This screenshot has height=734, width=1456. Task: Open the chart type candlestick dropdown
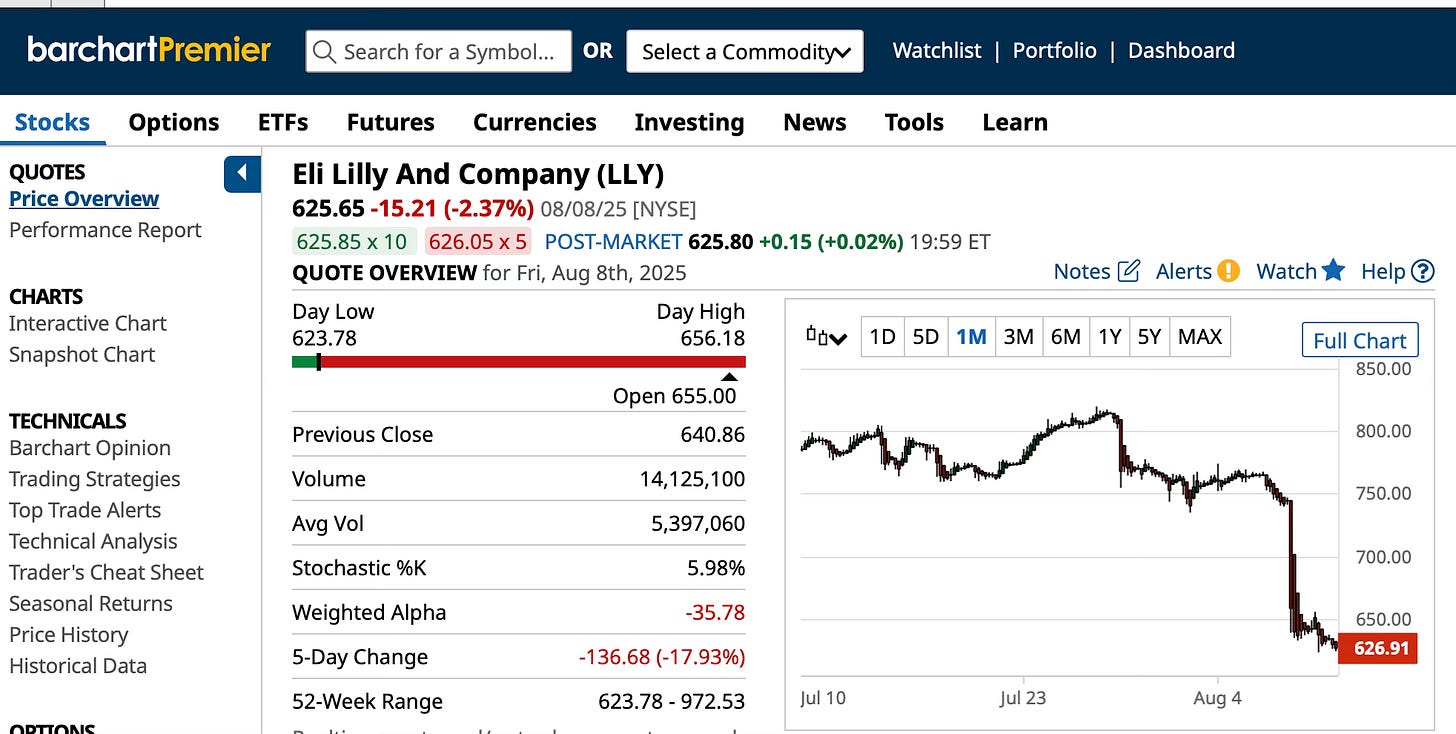pyautogui.click(x=827, y=337)
